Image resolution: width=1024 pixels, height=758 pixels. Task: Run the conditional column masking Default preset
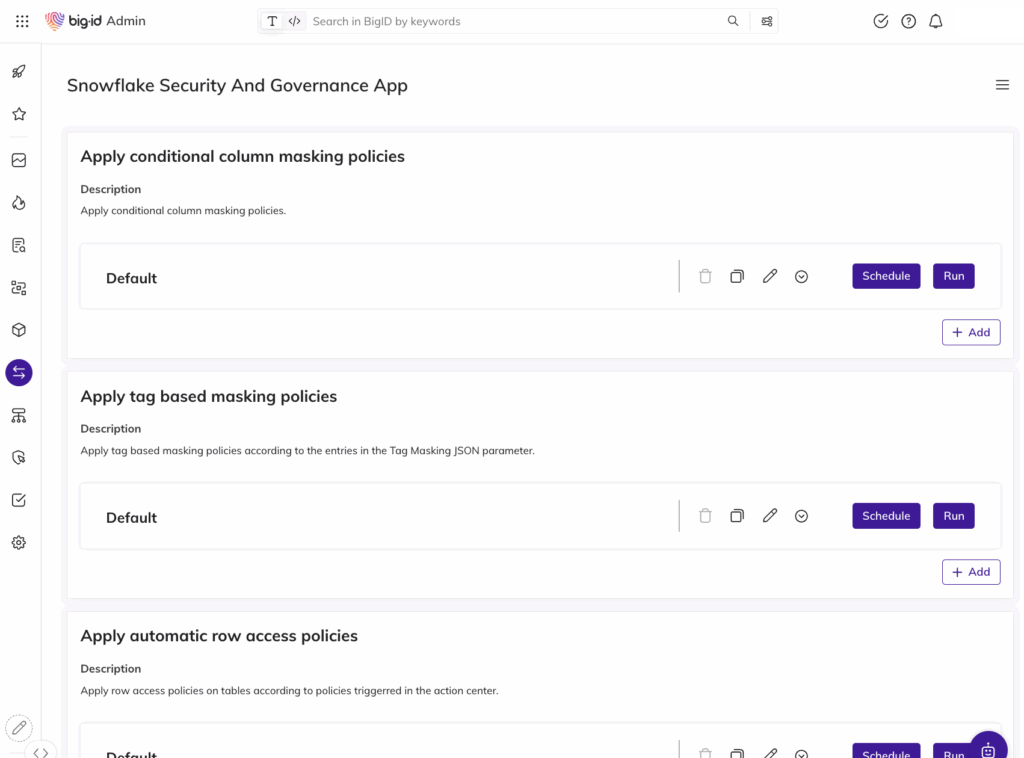[x=953, y=276]
